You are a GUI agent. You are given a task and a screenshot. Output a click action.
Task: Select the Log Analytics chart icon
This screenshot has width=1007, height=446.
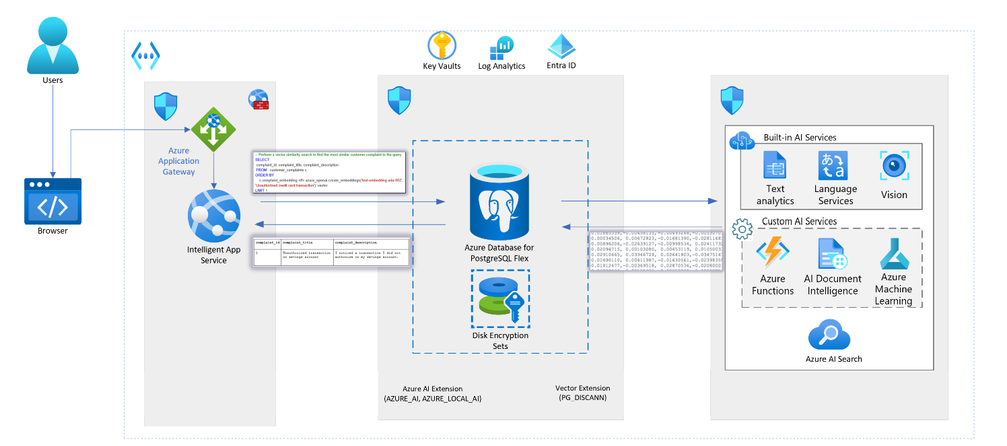pyautogui.click(x=502, y=48)
